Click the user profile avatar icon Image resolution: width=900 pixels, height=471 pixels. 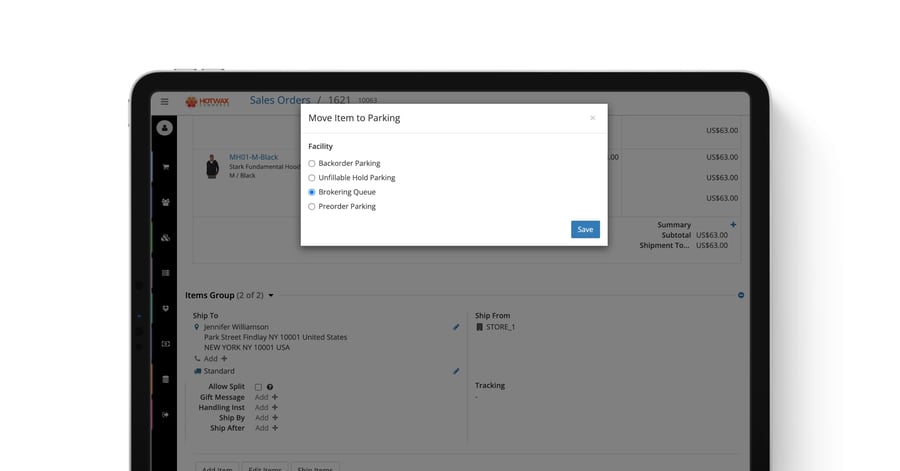[165, 128]
